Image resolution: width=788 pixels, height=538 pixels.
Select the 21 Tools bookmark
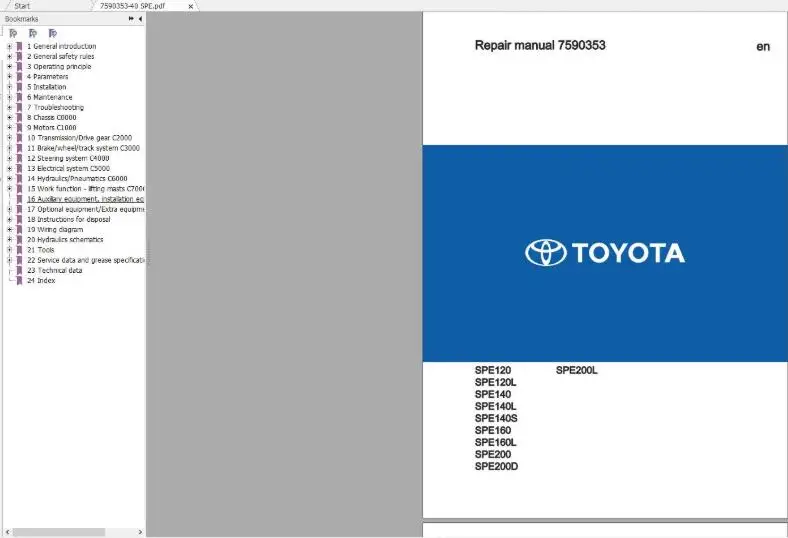tap(40, 250)
